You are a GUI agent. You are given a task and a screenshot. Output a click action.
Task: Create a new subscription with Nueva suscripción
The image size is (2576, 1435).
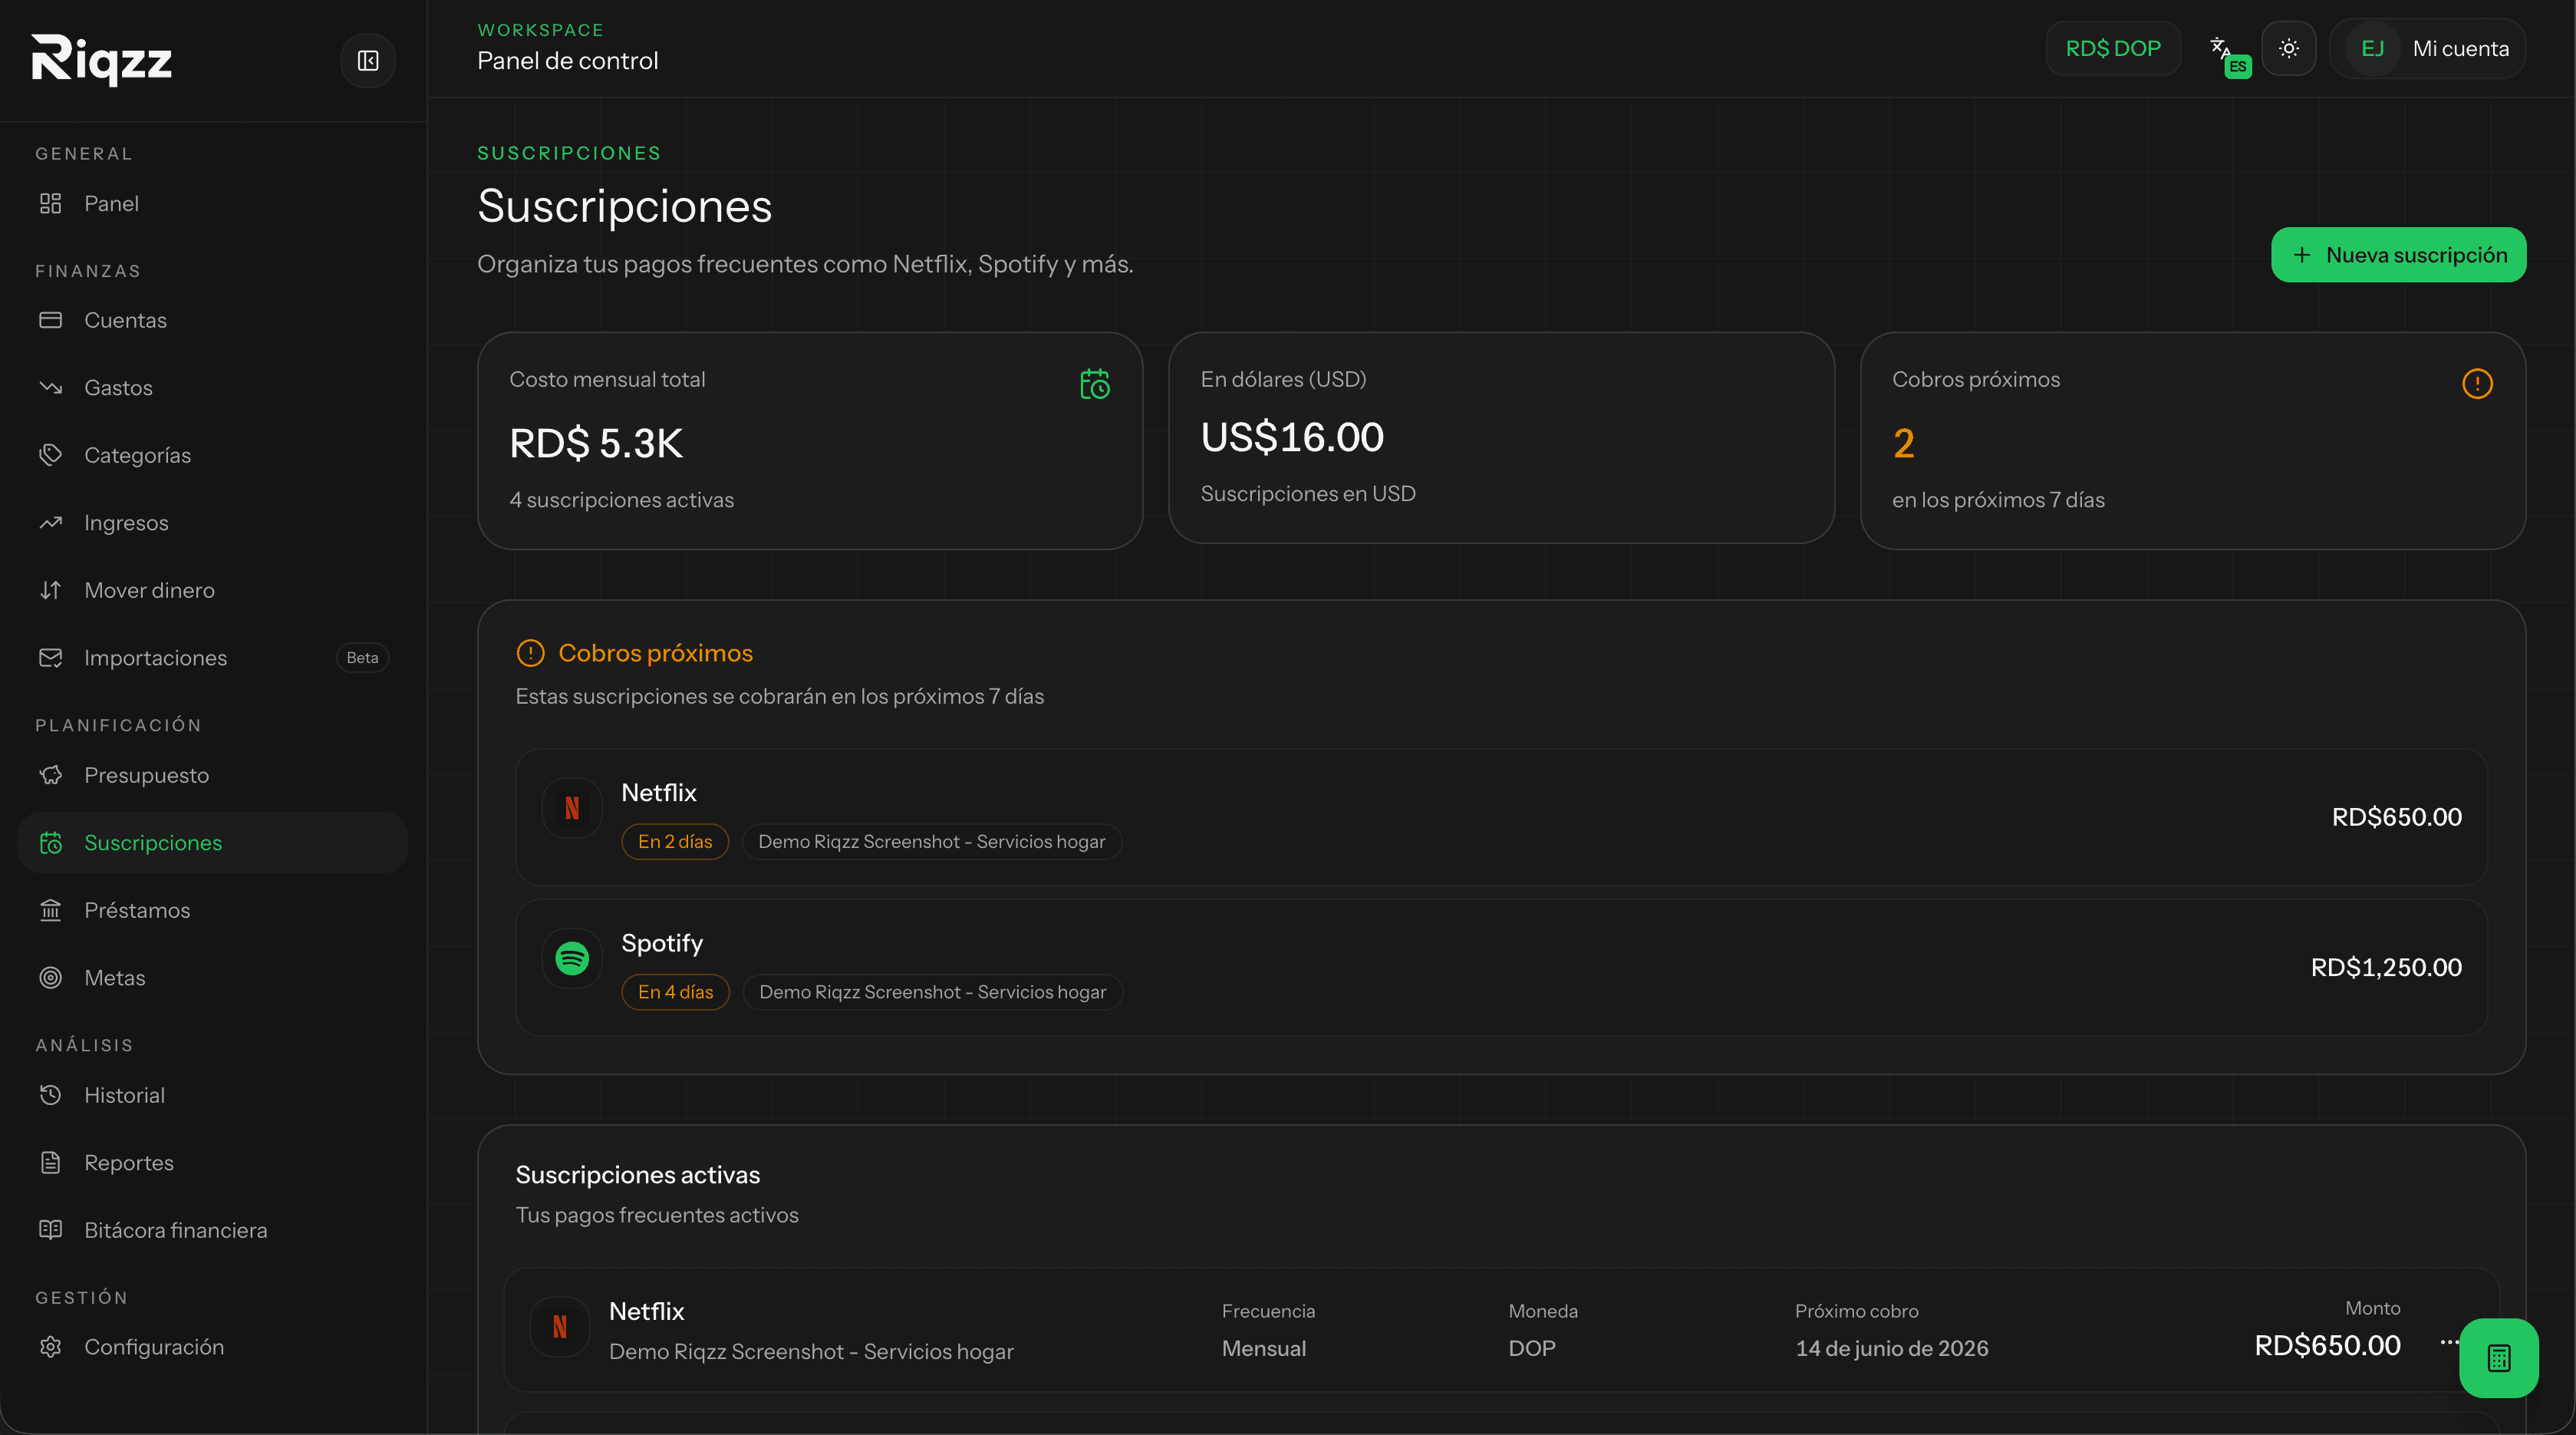(x=2398, y=255)
